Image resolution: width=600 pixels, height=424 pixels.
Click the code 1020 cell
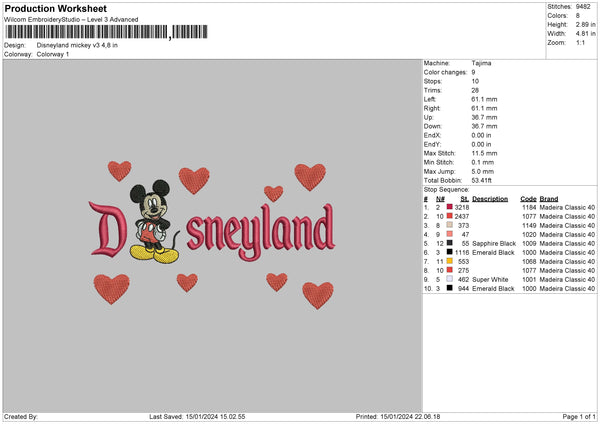click(x=529, y=235)
